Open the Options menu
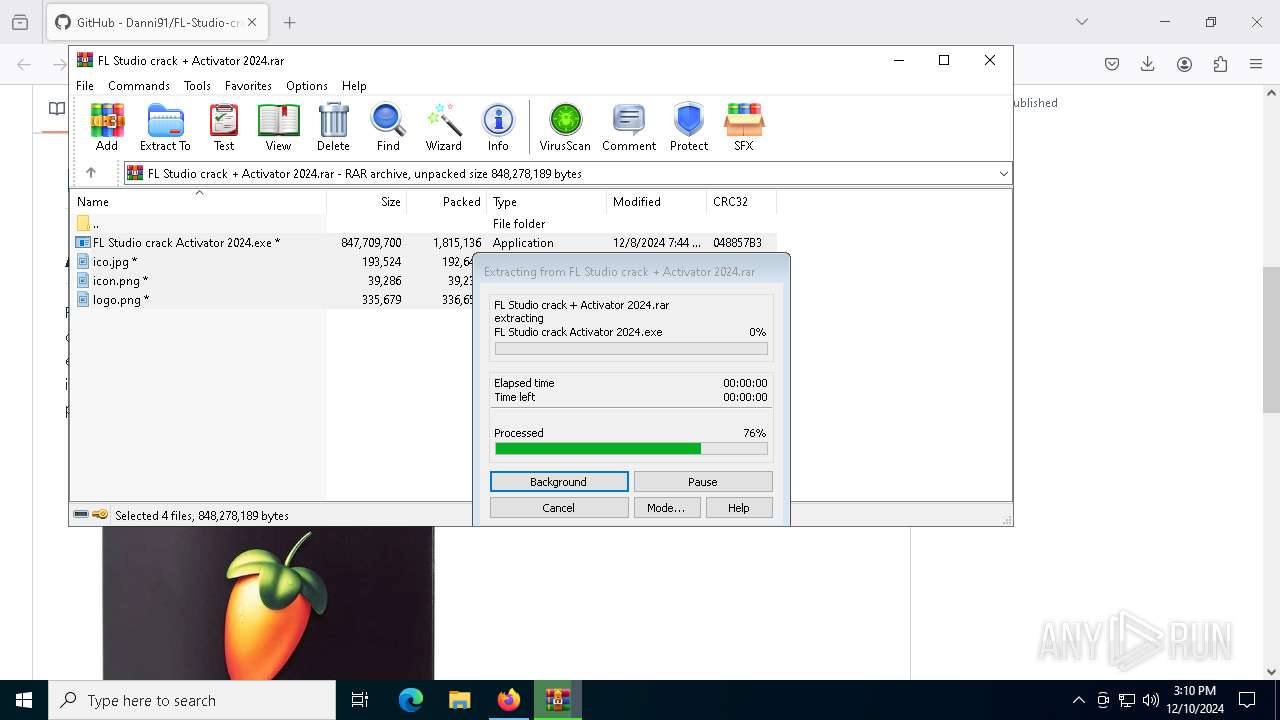This screenshot has height=720, width=1280. click(x=307, y=86)
